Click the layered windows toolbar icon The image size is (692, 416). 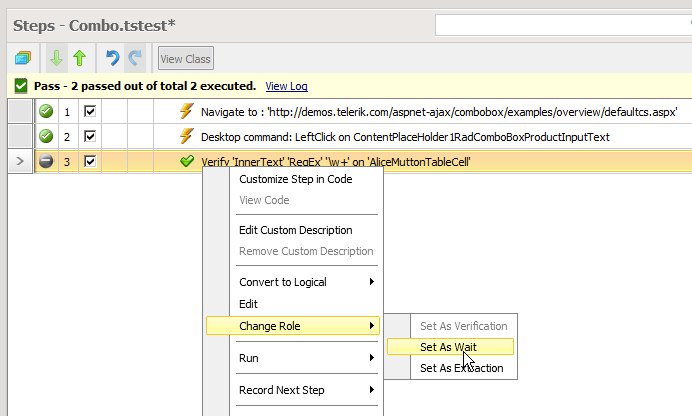22,59
